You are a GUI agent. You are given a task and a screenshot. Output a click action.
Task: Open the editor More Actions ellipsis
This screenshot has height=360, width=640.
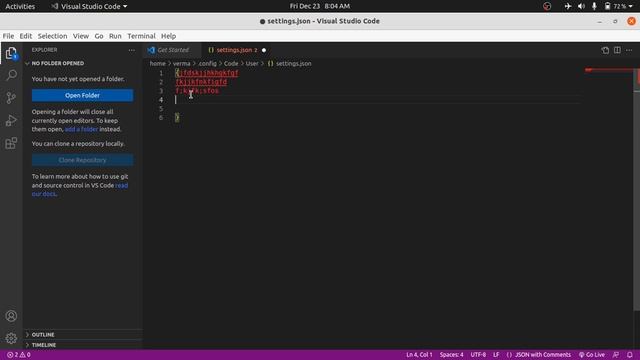(x=629, y=50)
